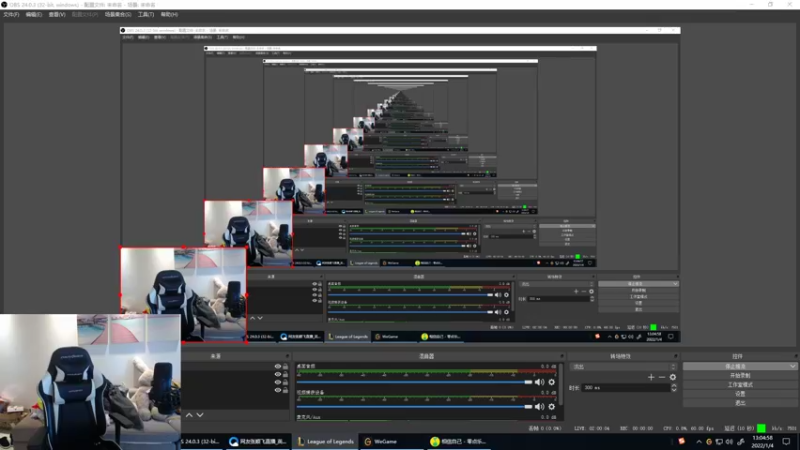
Task: Click the 开始录制 start recording button
Action: point(740,376)
